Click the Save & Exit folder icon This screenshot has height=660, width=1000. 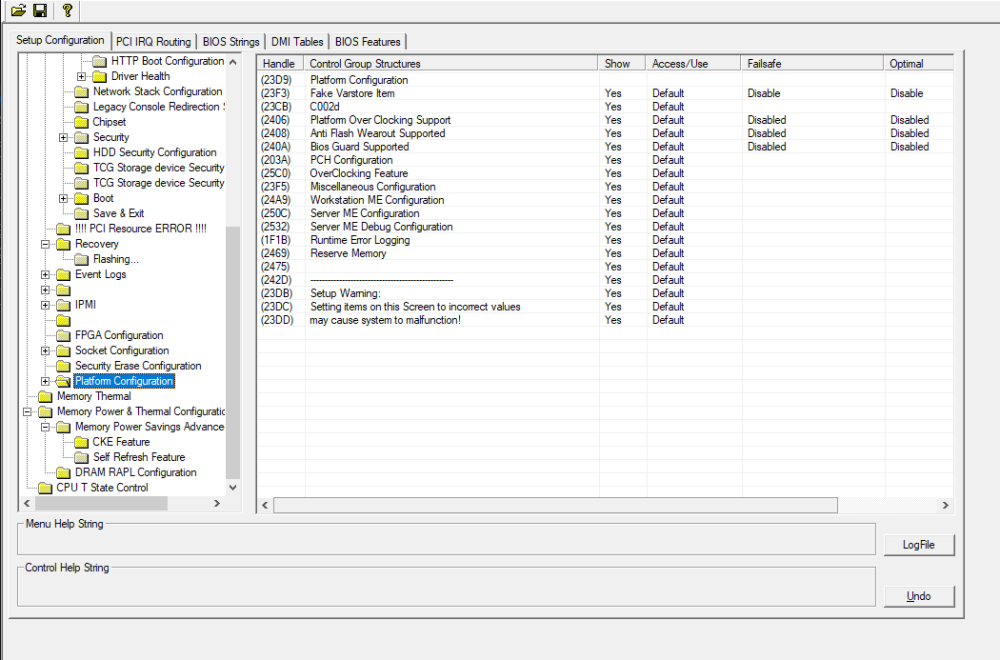tap(82, 214)
